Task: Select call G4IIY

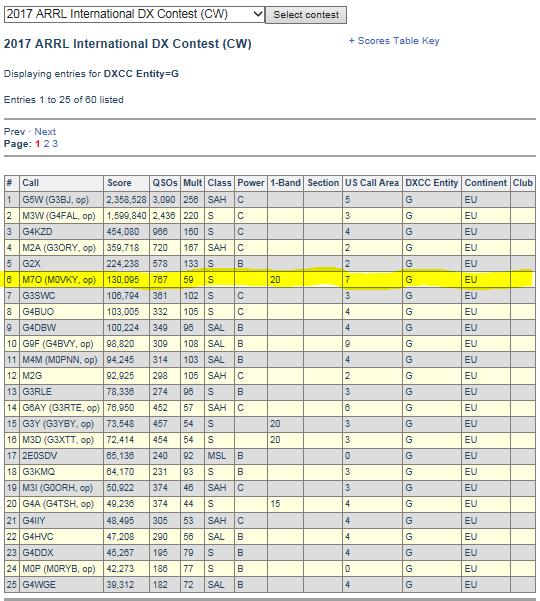Action: (x=34, y=521)
